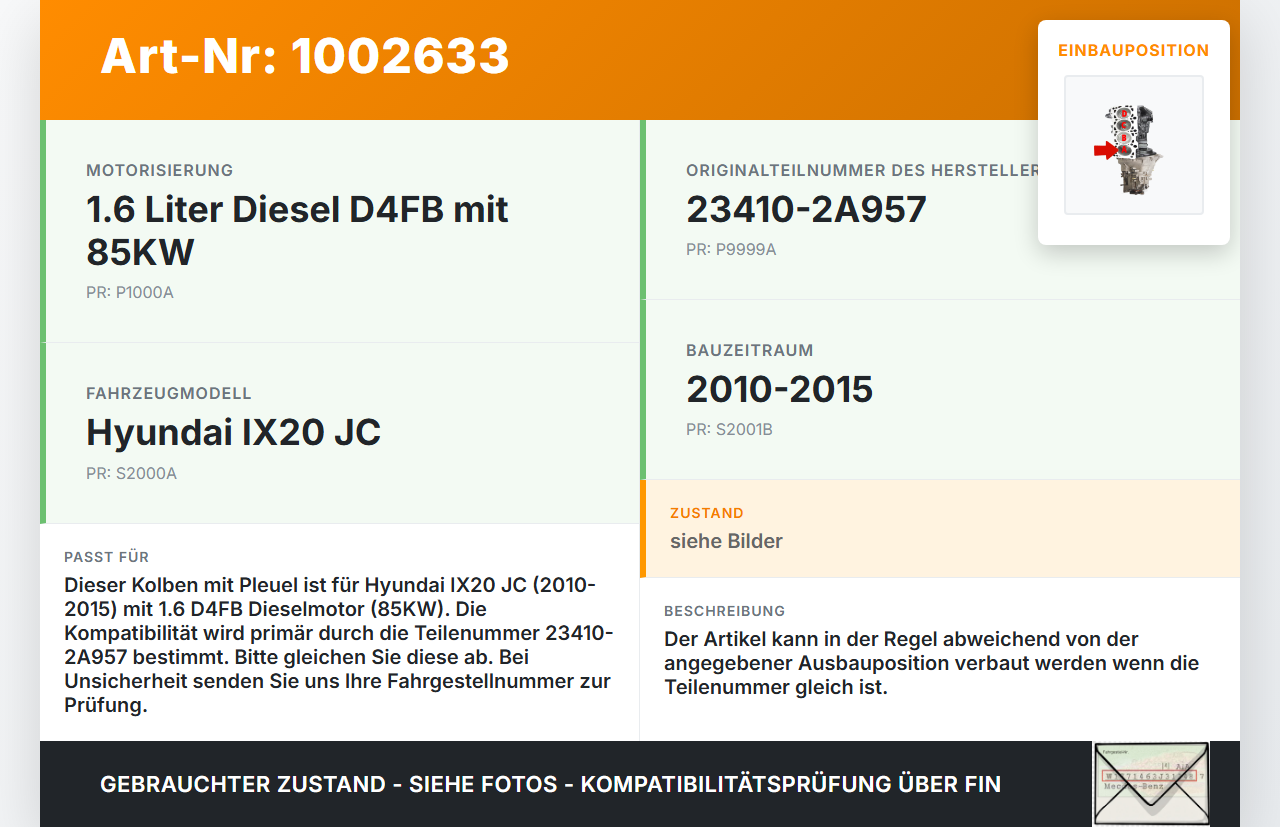
Task: Click the Zustand label
Action: 706,513
